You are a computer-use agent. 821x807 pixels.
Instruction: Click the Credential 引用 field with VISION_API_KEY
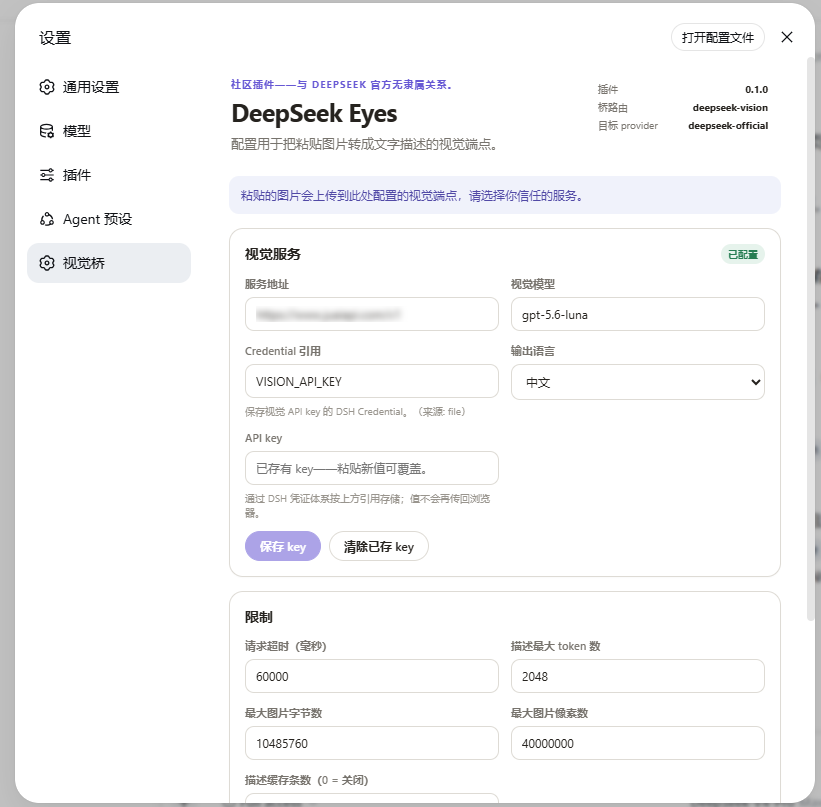(371, 381)
